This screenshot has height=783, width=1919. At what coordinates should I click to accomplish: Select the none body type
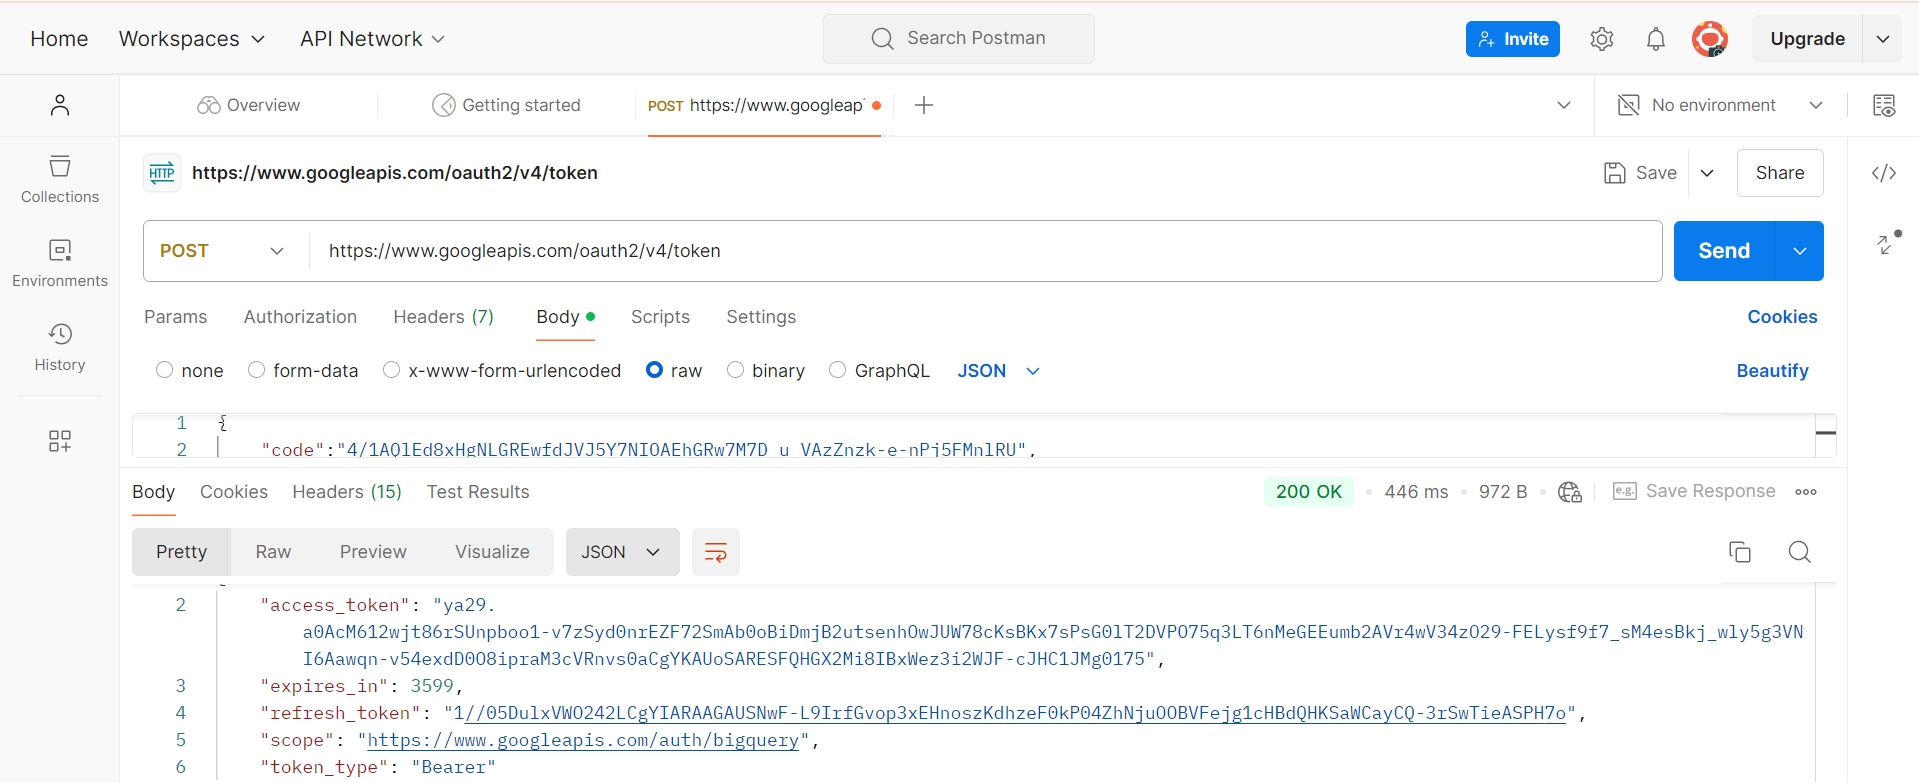165,370
